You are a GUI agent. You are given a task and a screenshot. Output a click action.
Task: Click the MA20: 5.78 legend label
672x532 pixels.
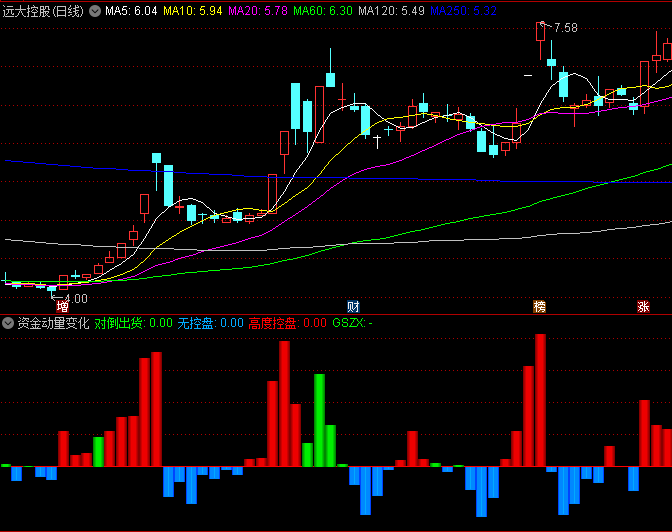pyautogui.click(x=258, y=11)
